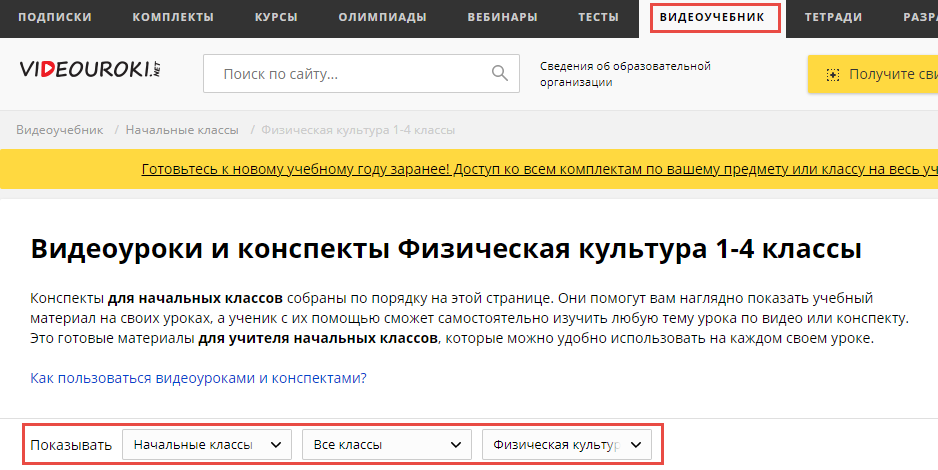Open the КОМПЛЕКТЫ menu item
Screen dimensions: 938x470
(173, 17)
